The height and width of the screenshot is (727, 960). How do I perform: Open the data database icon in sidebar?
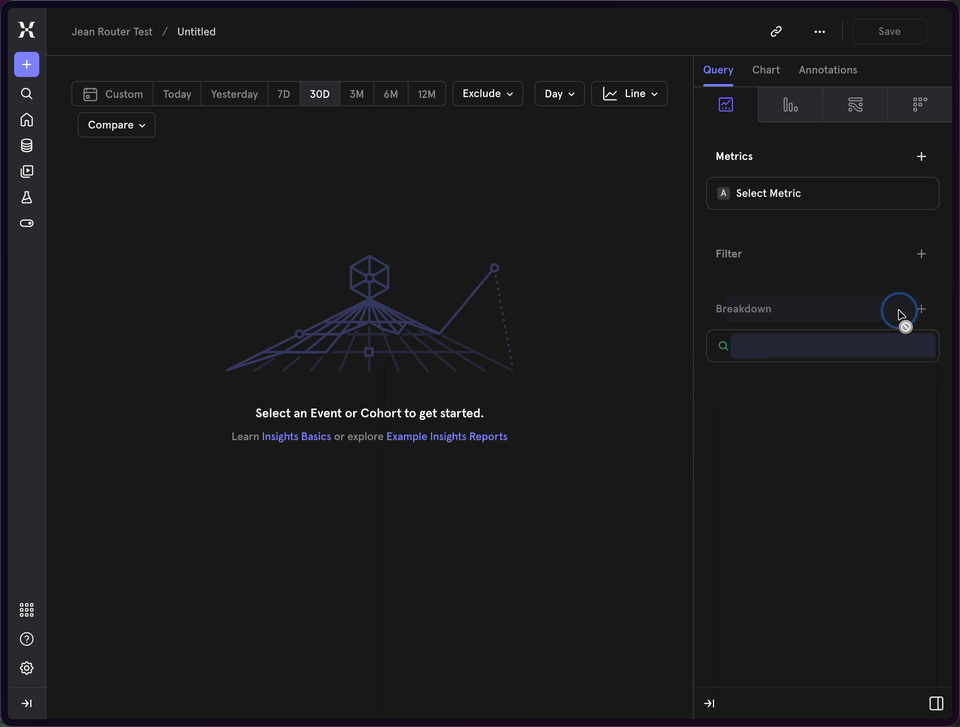pyautogui.click(x=27, y=146)
